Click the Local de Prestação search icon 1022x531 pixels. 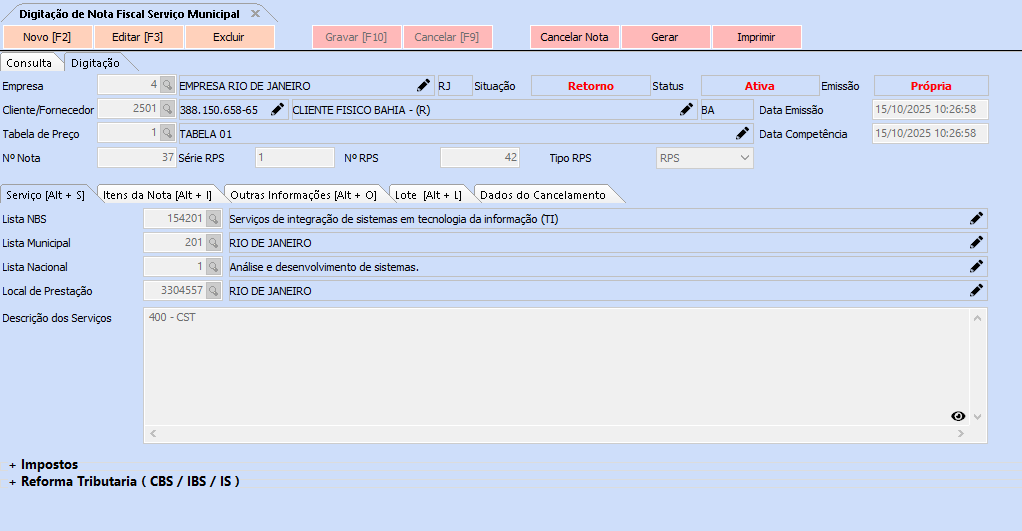click(x=213, y=291)
